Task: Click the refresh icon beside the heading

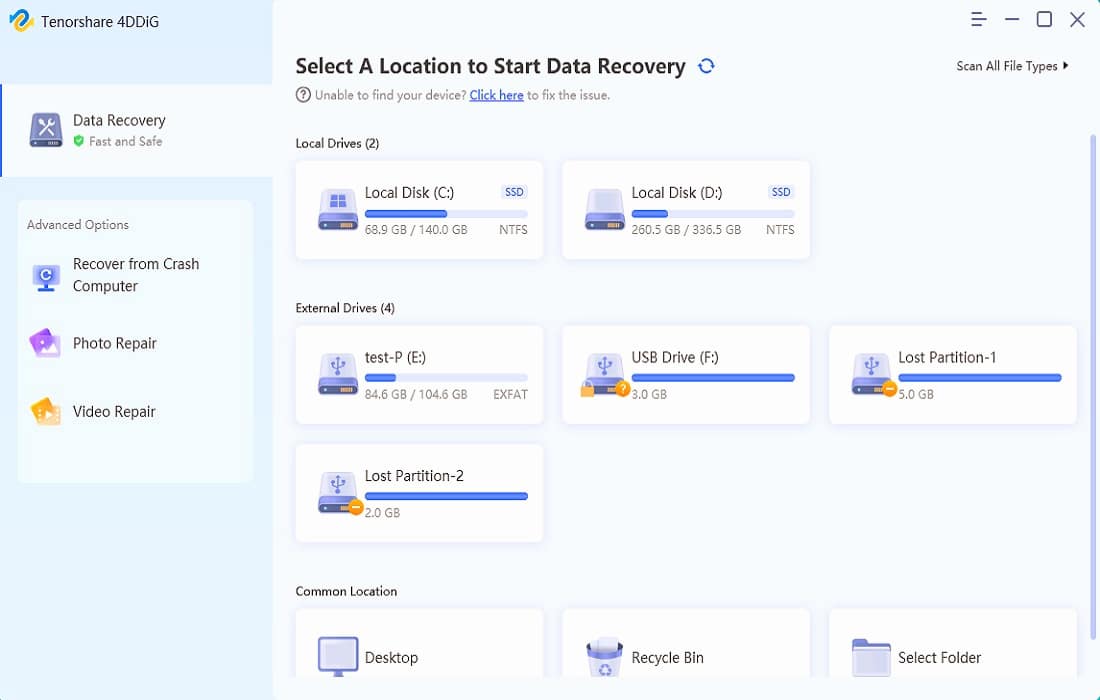Action: (707, 66)
